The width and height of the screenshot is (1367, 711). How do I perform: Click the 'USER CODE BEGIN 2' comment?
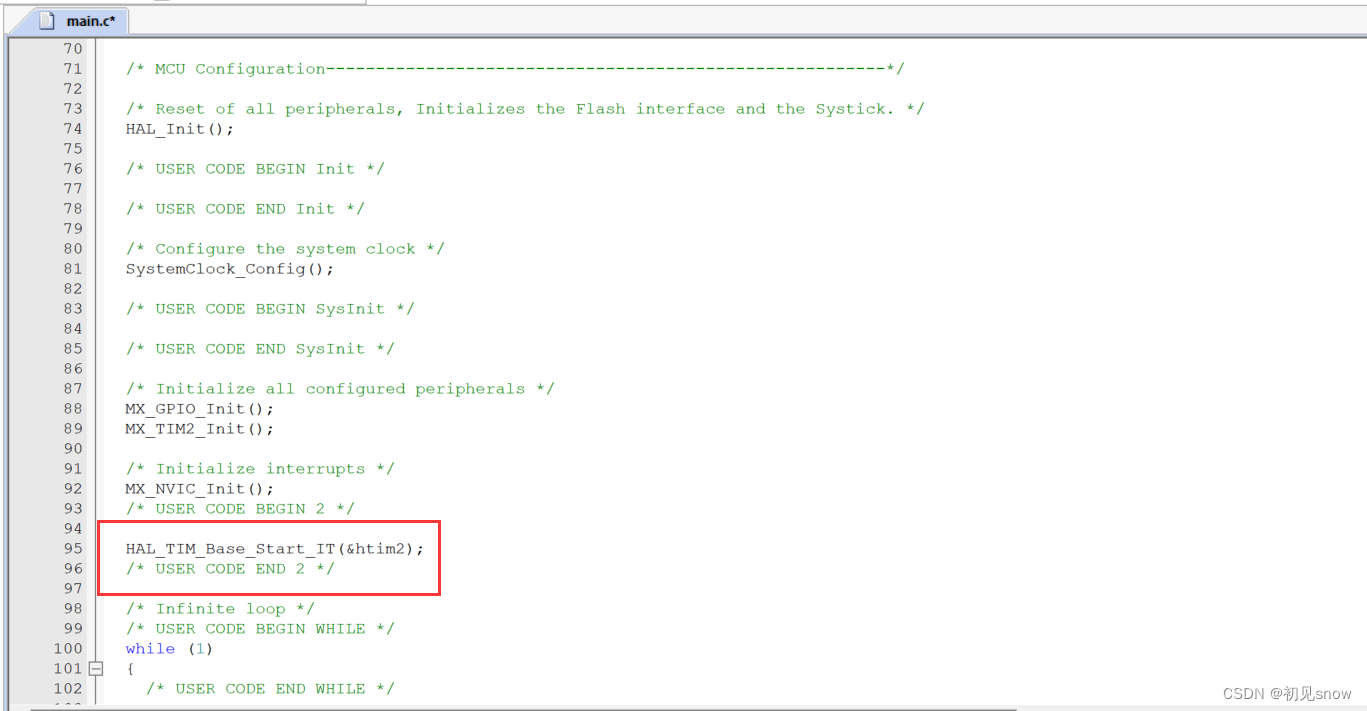pos(240,509)
